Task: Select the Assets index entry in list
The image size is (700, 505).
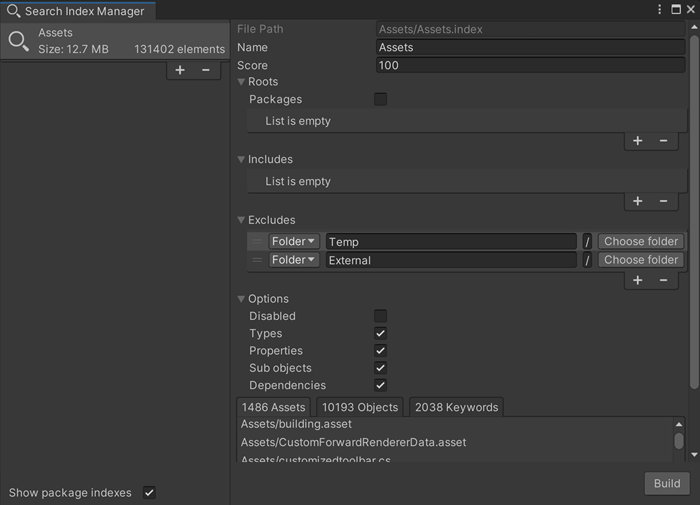Action: click(115, 41)
